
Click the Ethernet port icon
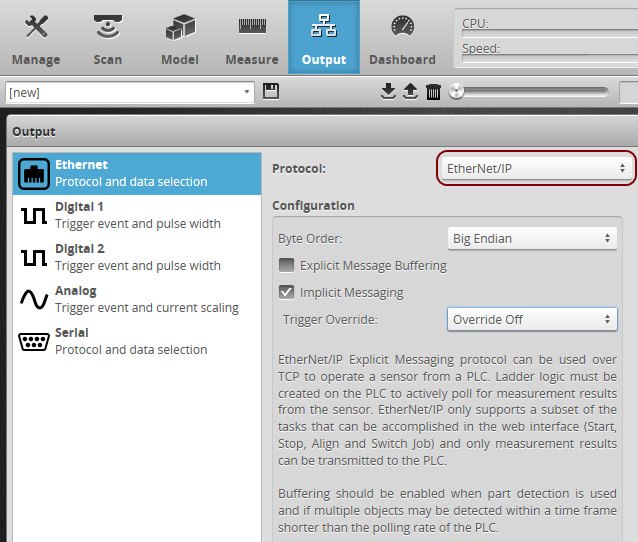click(x=34, y=174)
